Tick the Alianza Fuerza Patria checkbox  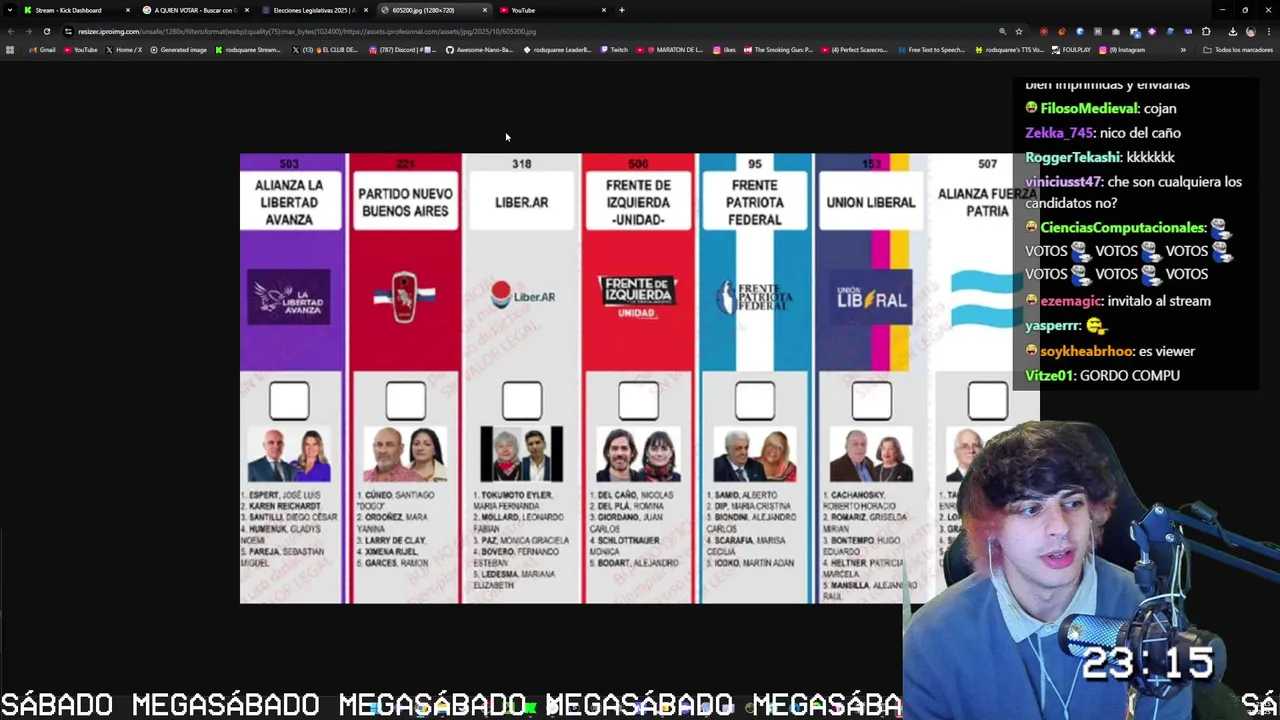pos(988,401)
